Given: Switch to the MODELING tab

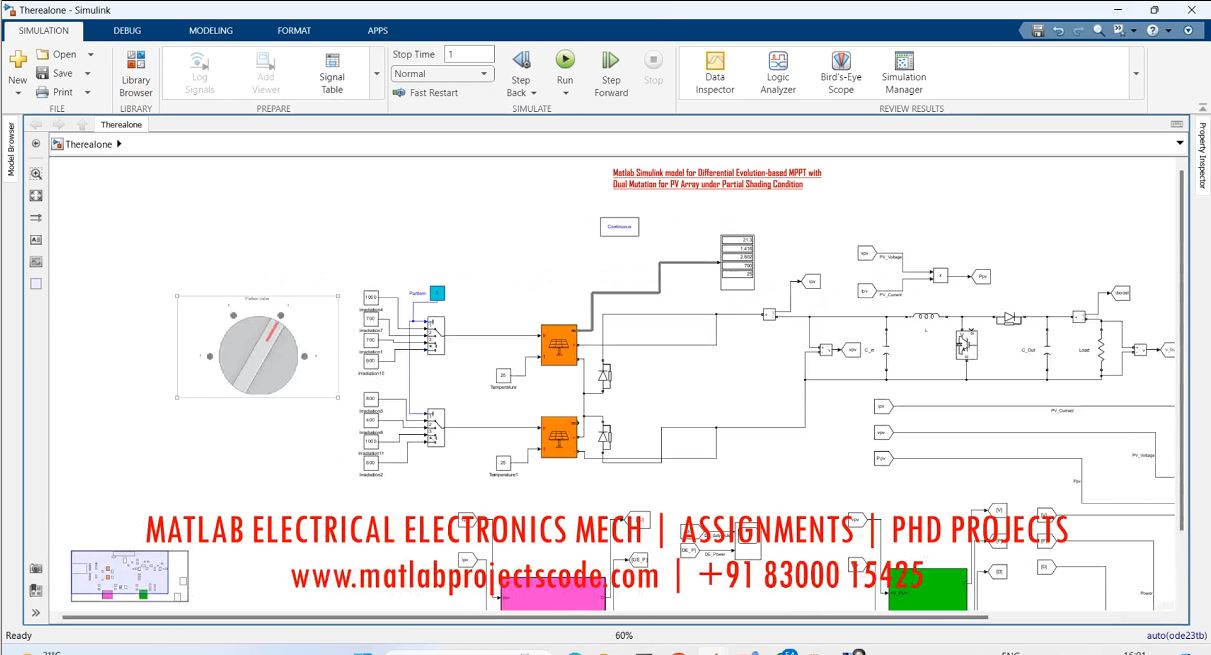Looking at the screenshot, I should point(211,31).
